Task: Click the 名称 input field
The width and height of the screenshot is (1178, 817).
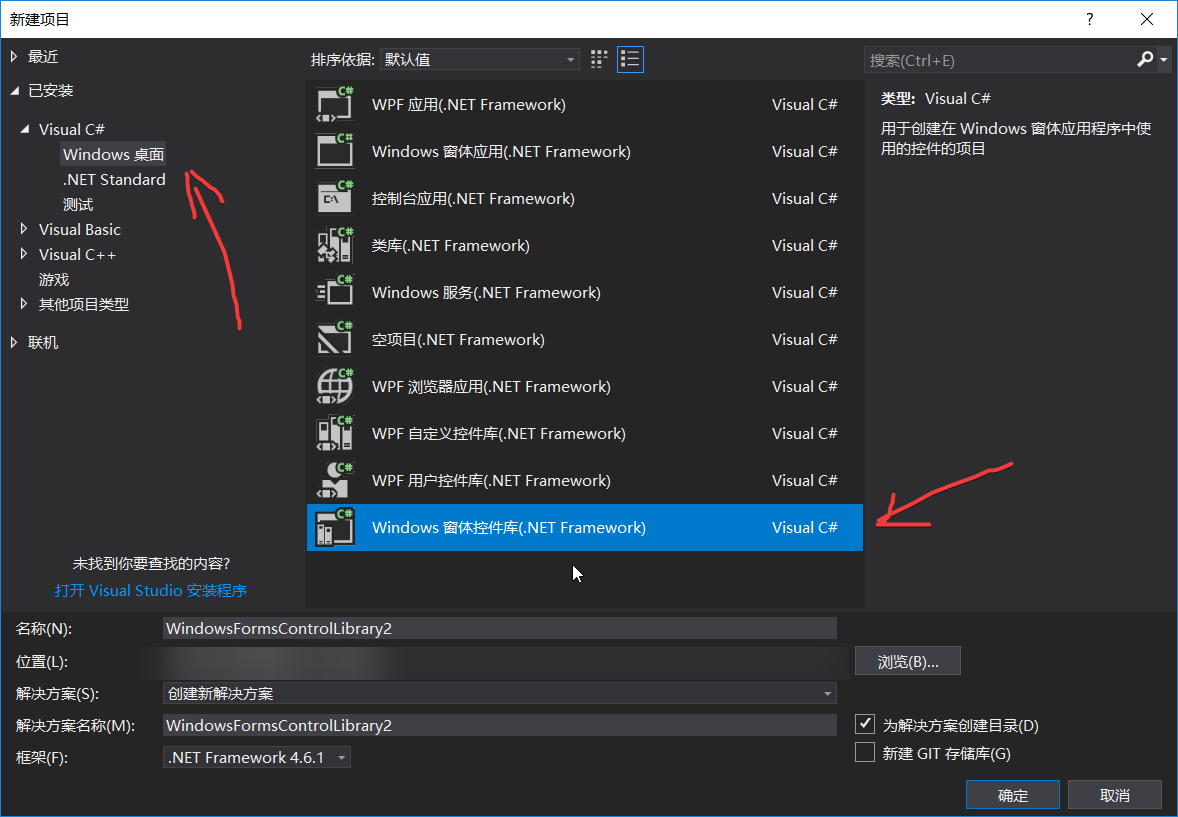Action: point(500,628)
